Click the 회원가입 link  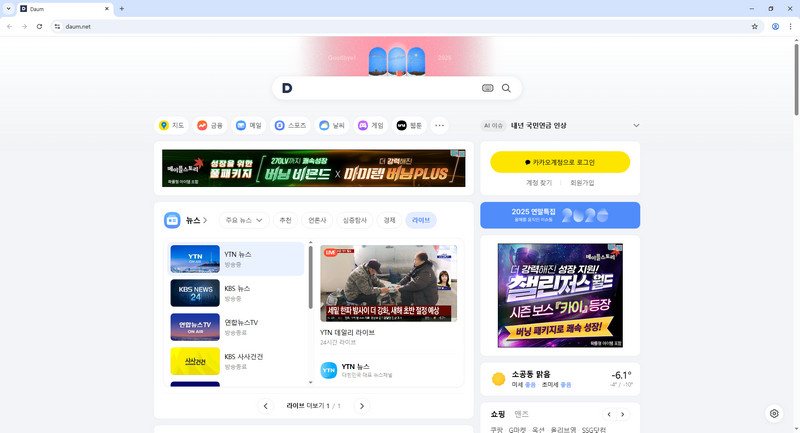pos(582,183)
